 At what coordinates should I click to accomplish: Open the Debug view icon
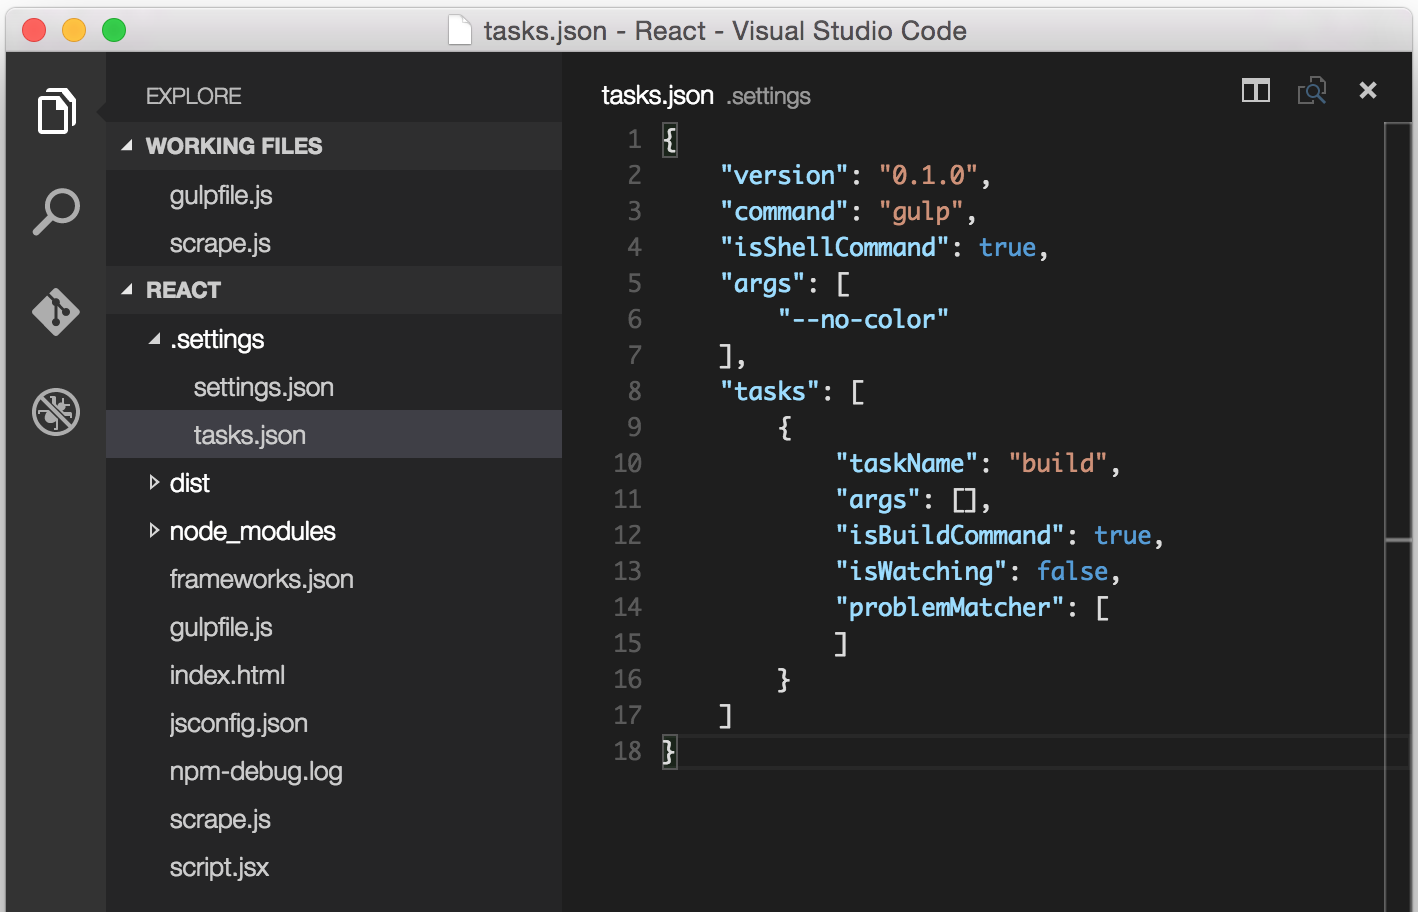coord(56,412)
